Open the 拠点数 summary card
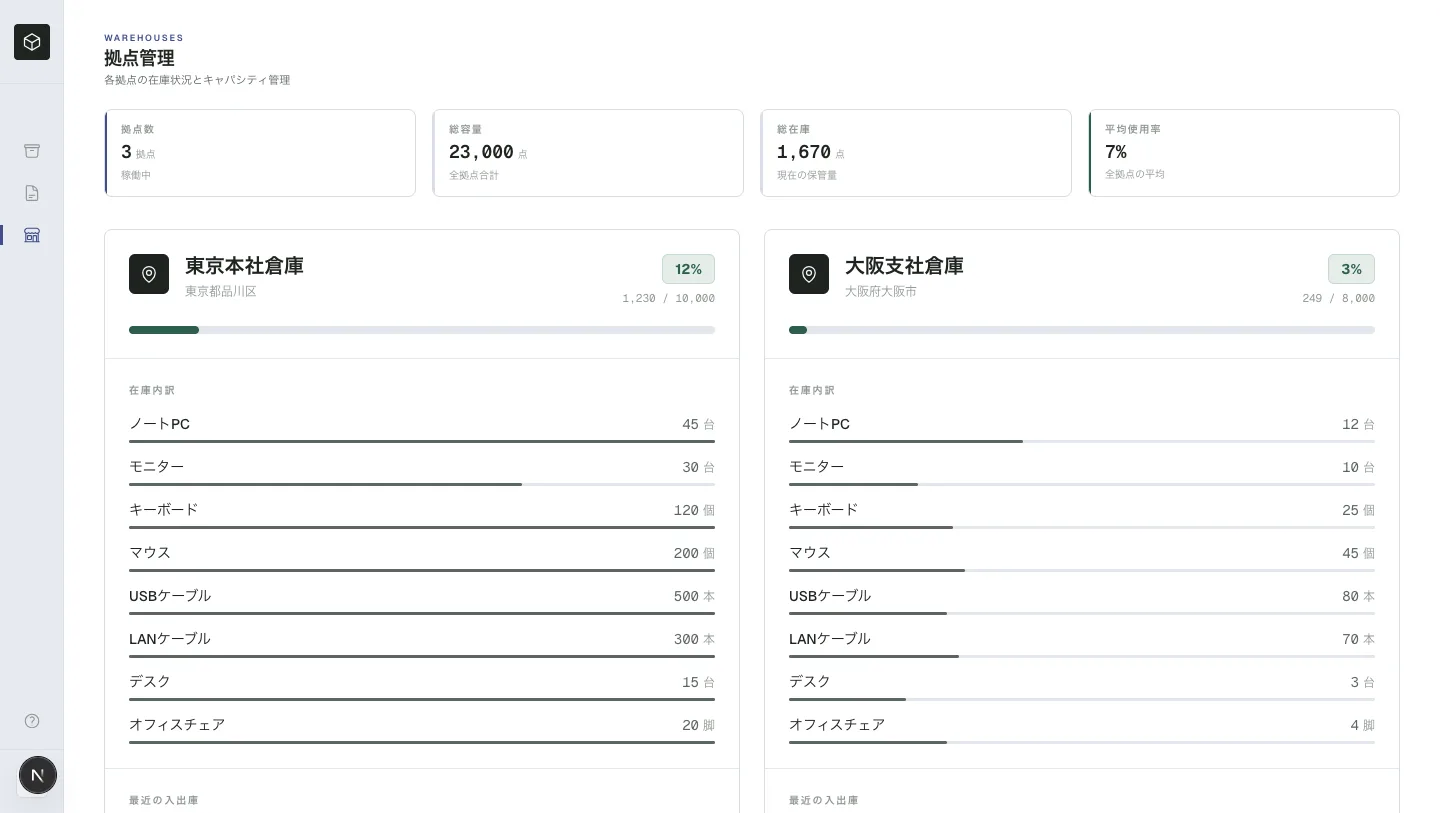Viewport: 1440px width, 813px height. pos(260,153)
